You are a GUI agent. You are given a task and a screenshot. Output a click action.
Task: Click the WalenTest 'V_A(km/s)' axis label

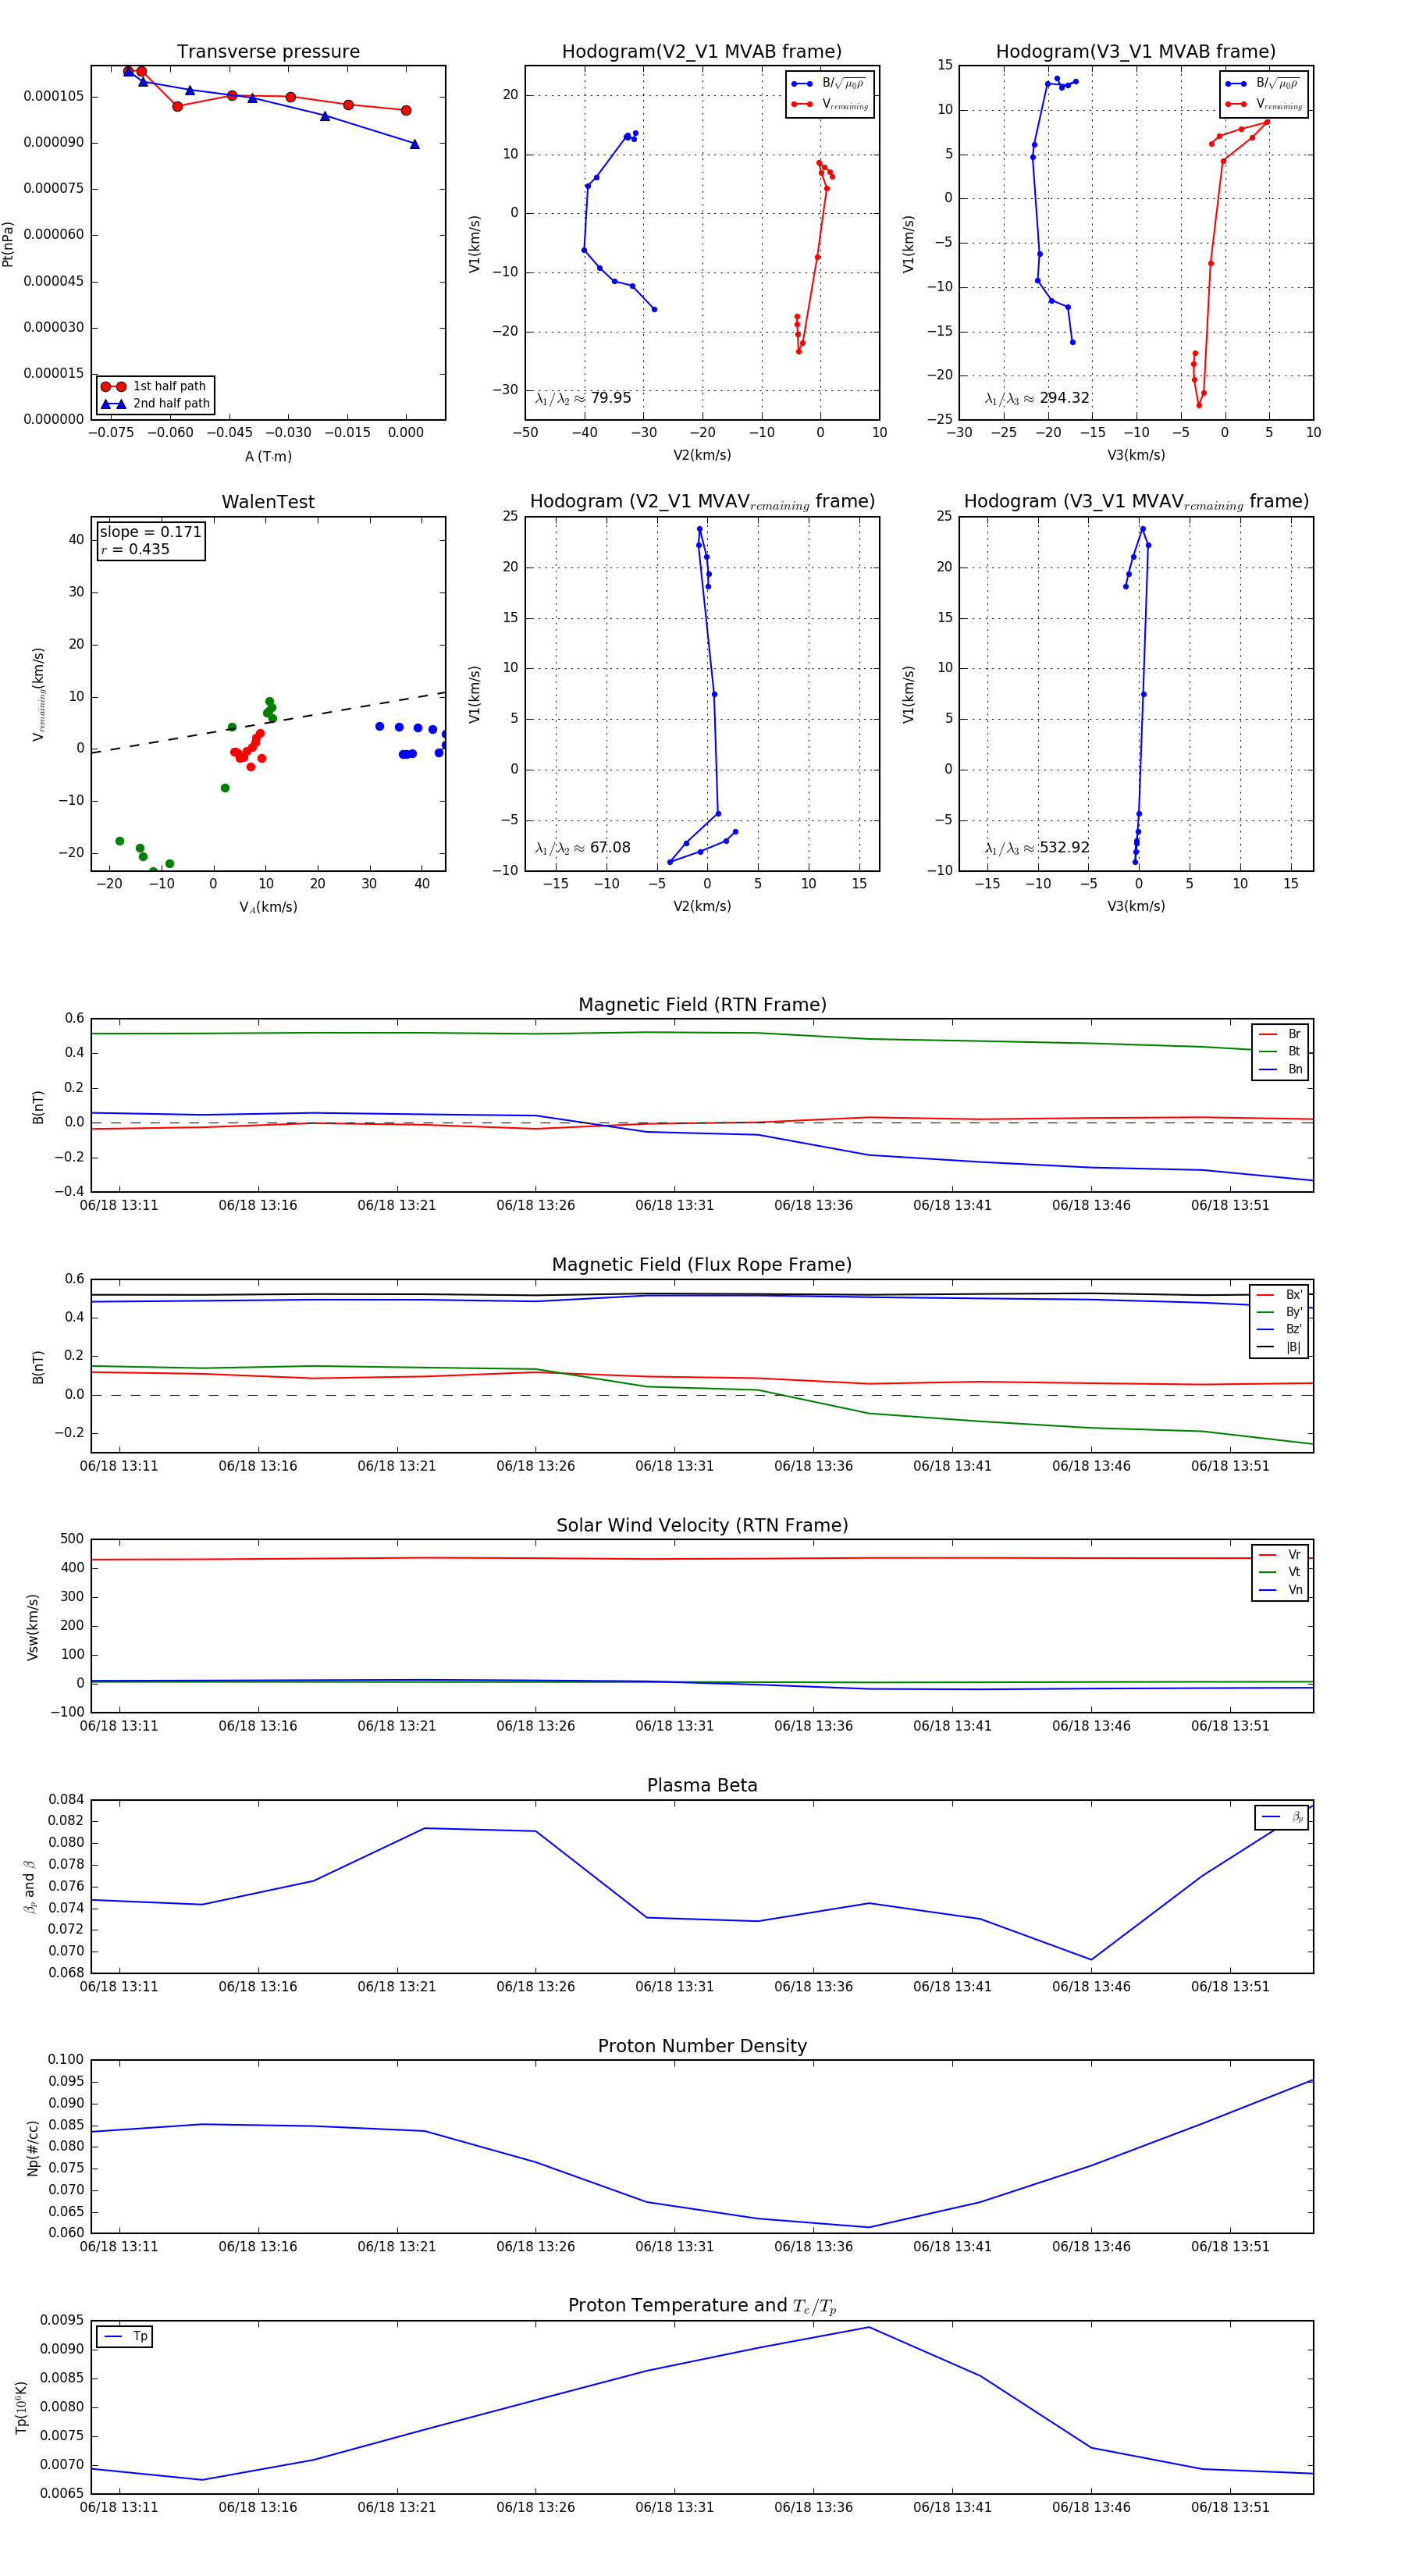click(x=268, y=907)
